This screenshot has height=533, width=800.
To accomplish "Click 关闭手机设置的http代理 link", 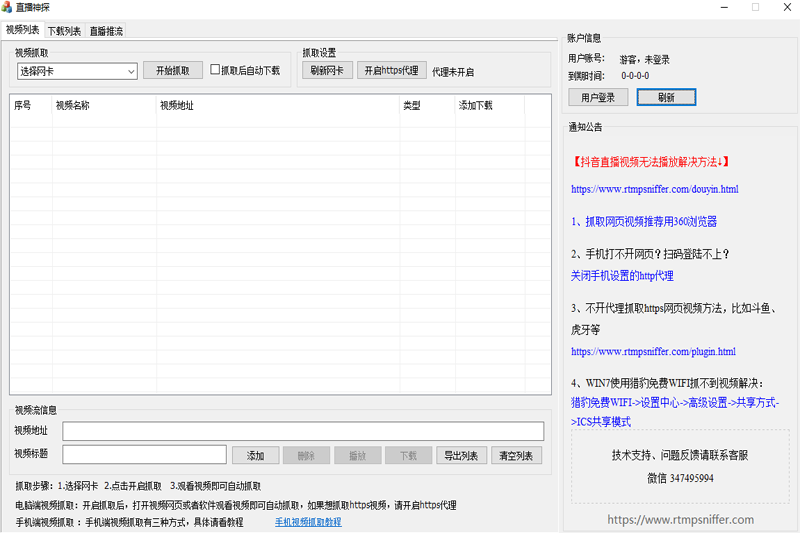I will click(622, 276).
